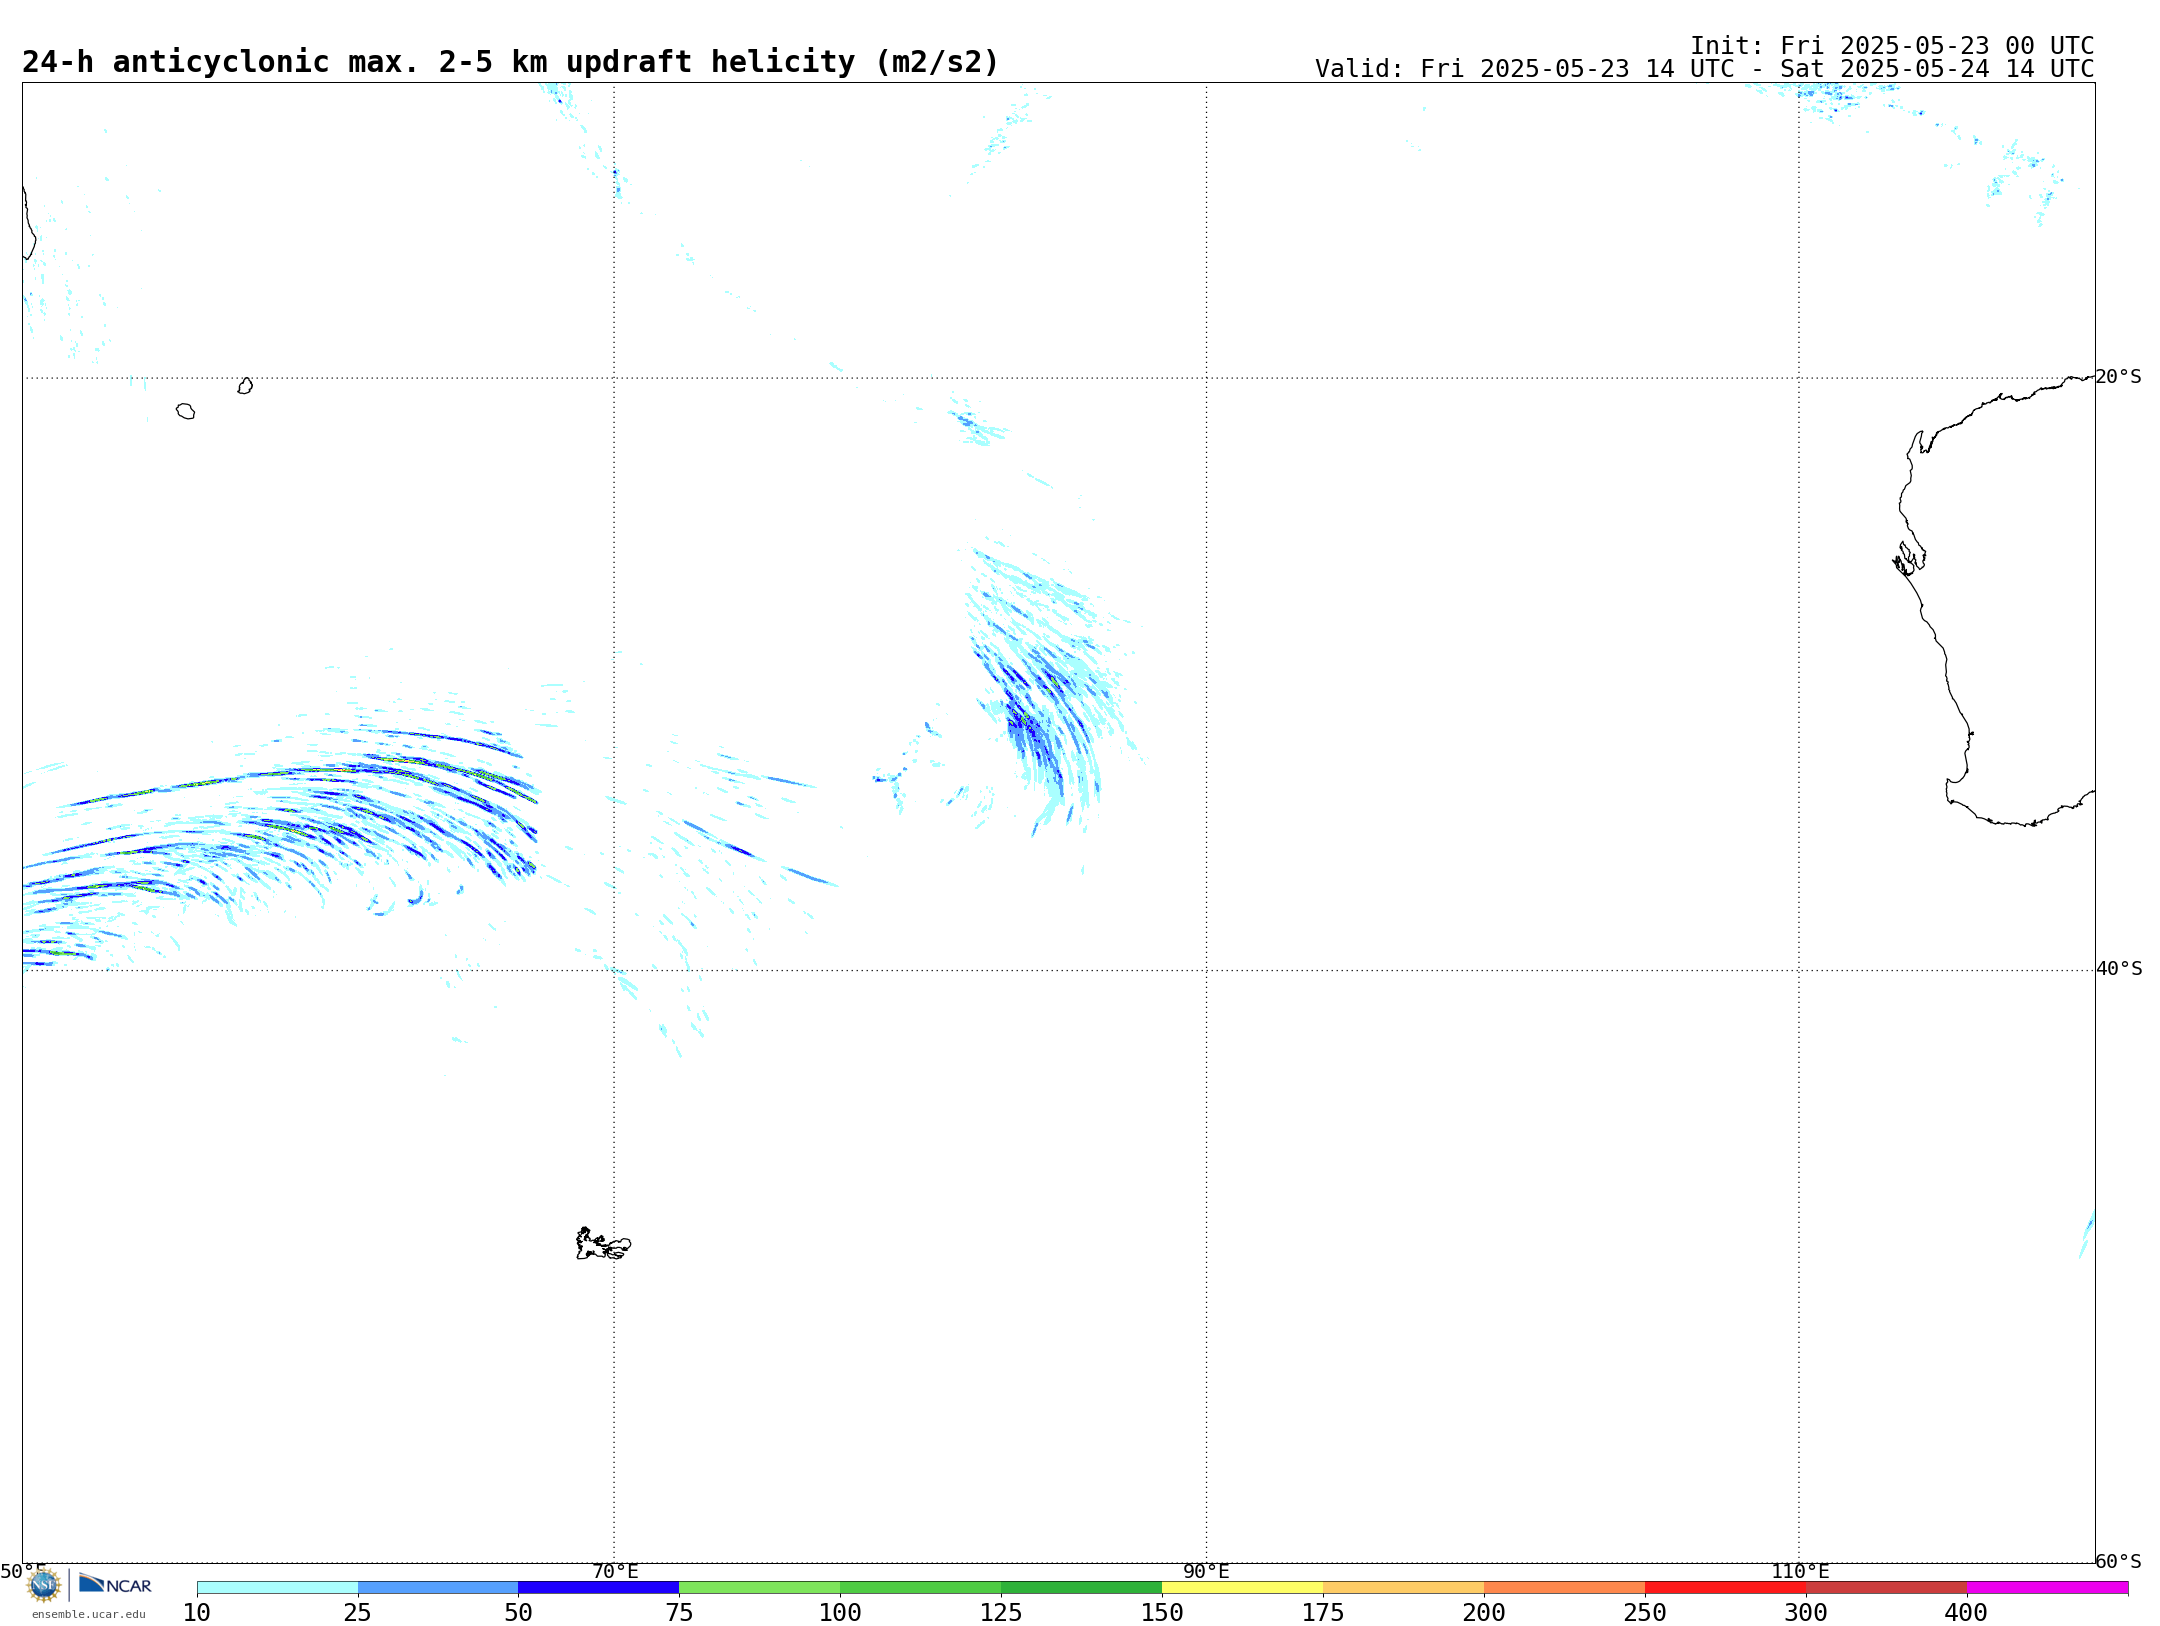Image resolution: width=2160 pixels, height=1626 pixels.
Task: Click the 50°E longitude label
Action: [23, 1571]
